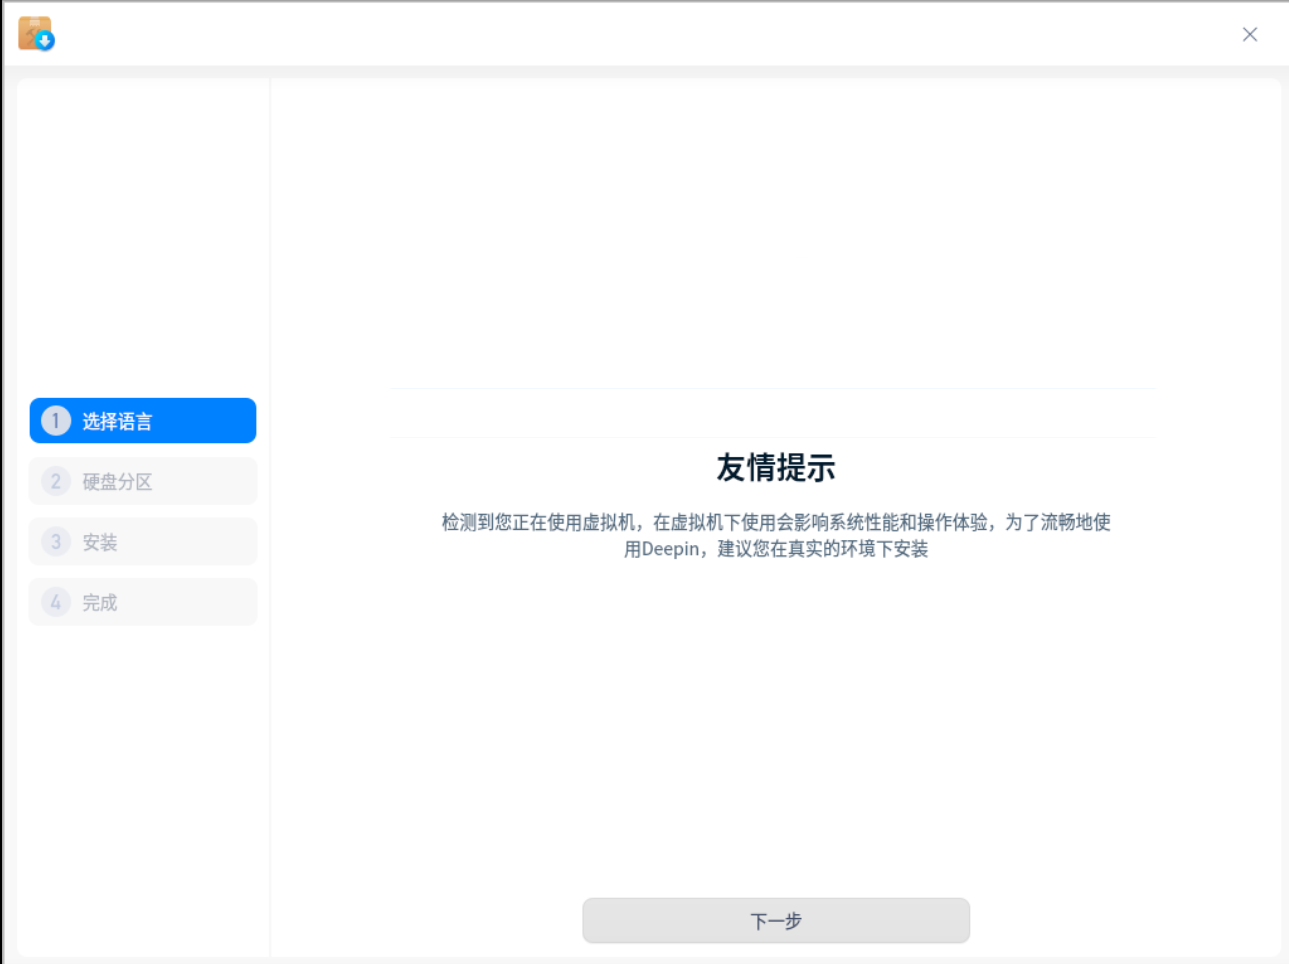Click the number 2 circle beside 硬盘分区
Viewport: 1289px width, 964px height.
(x=55, y=481)
